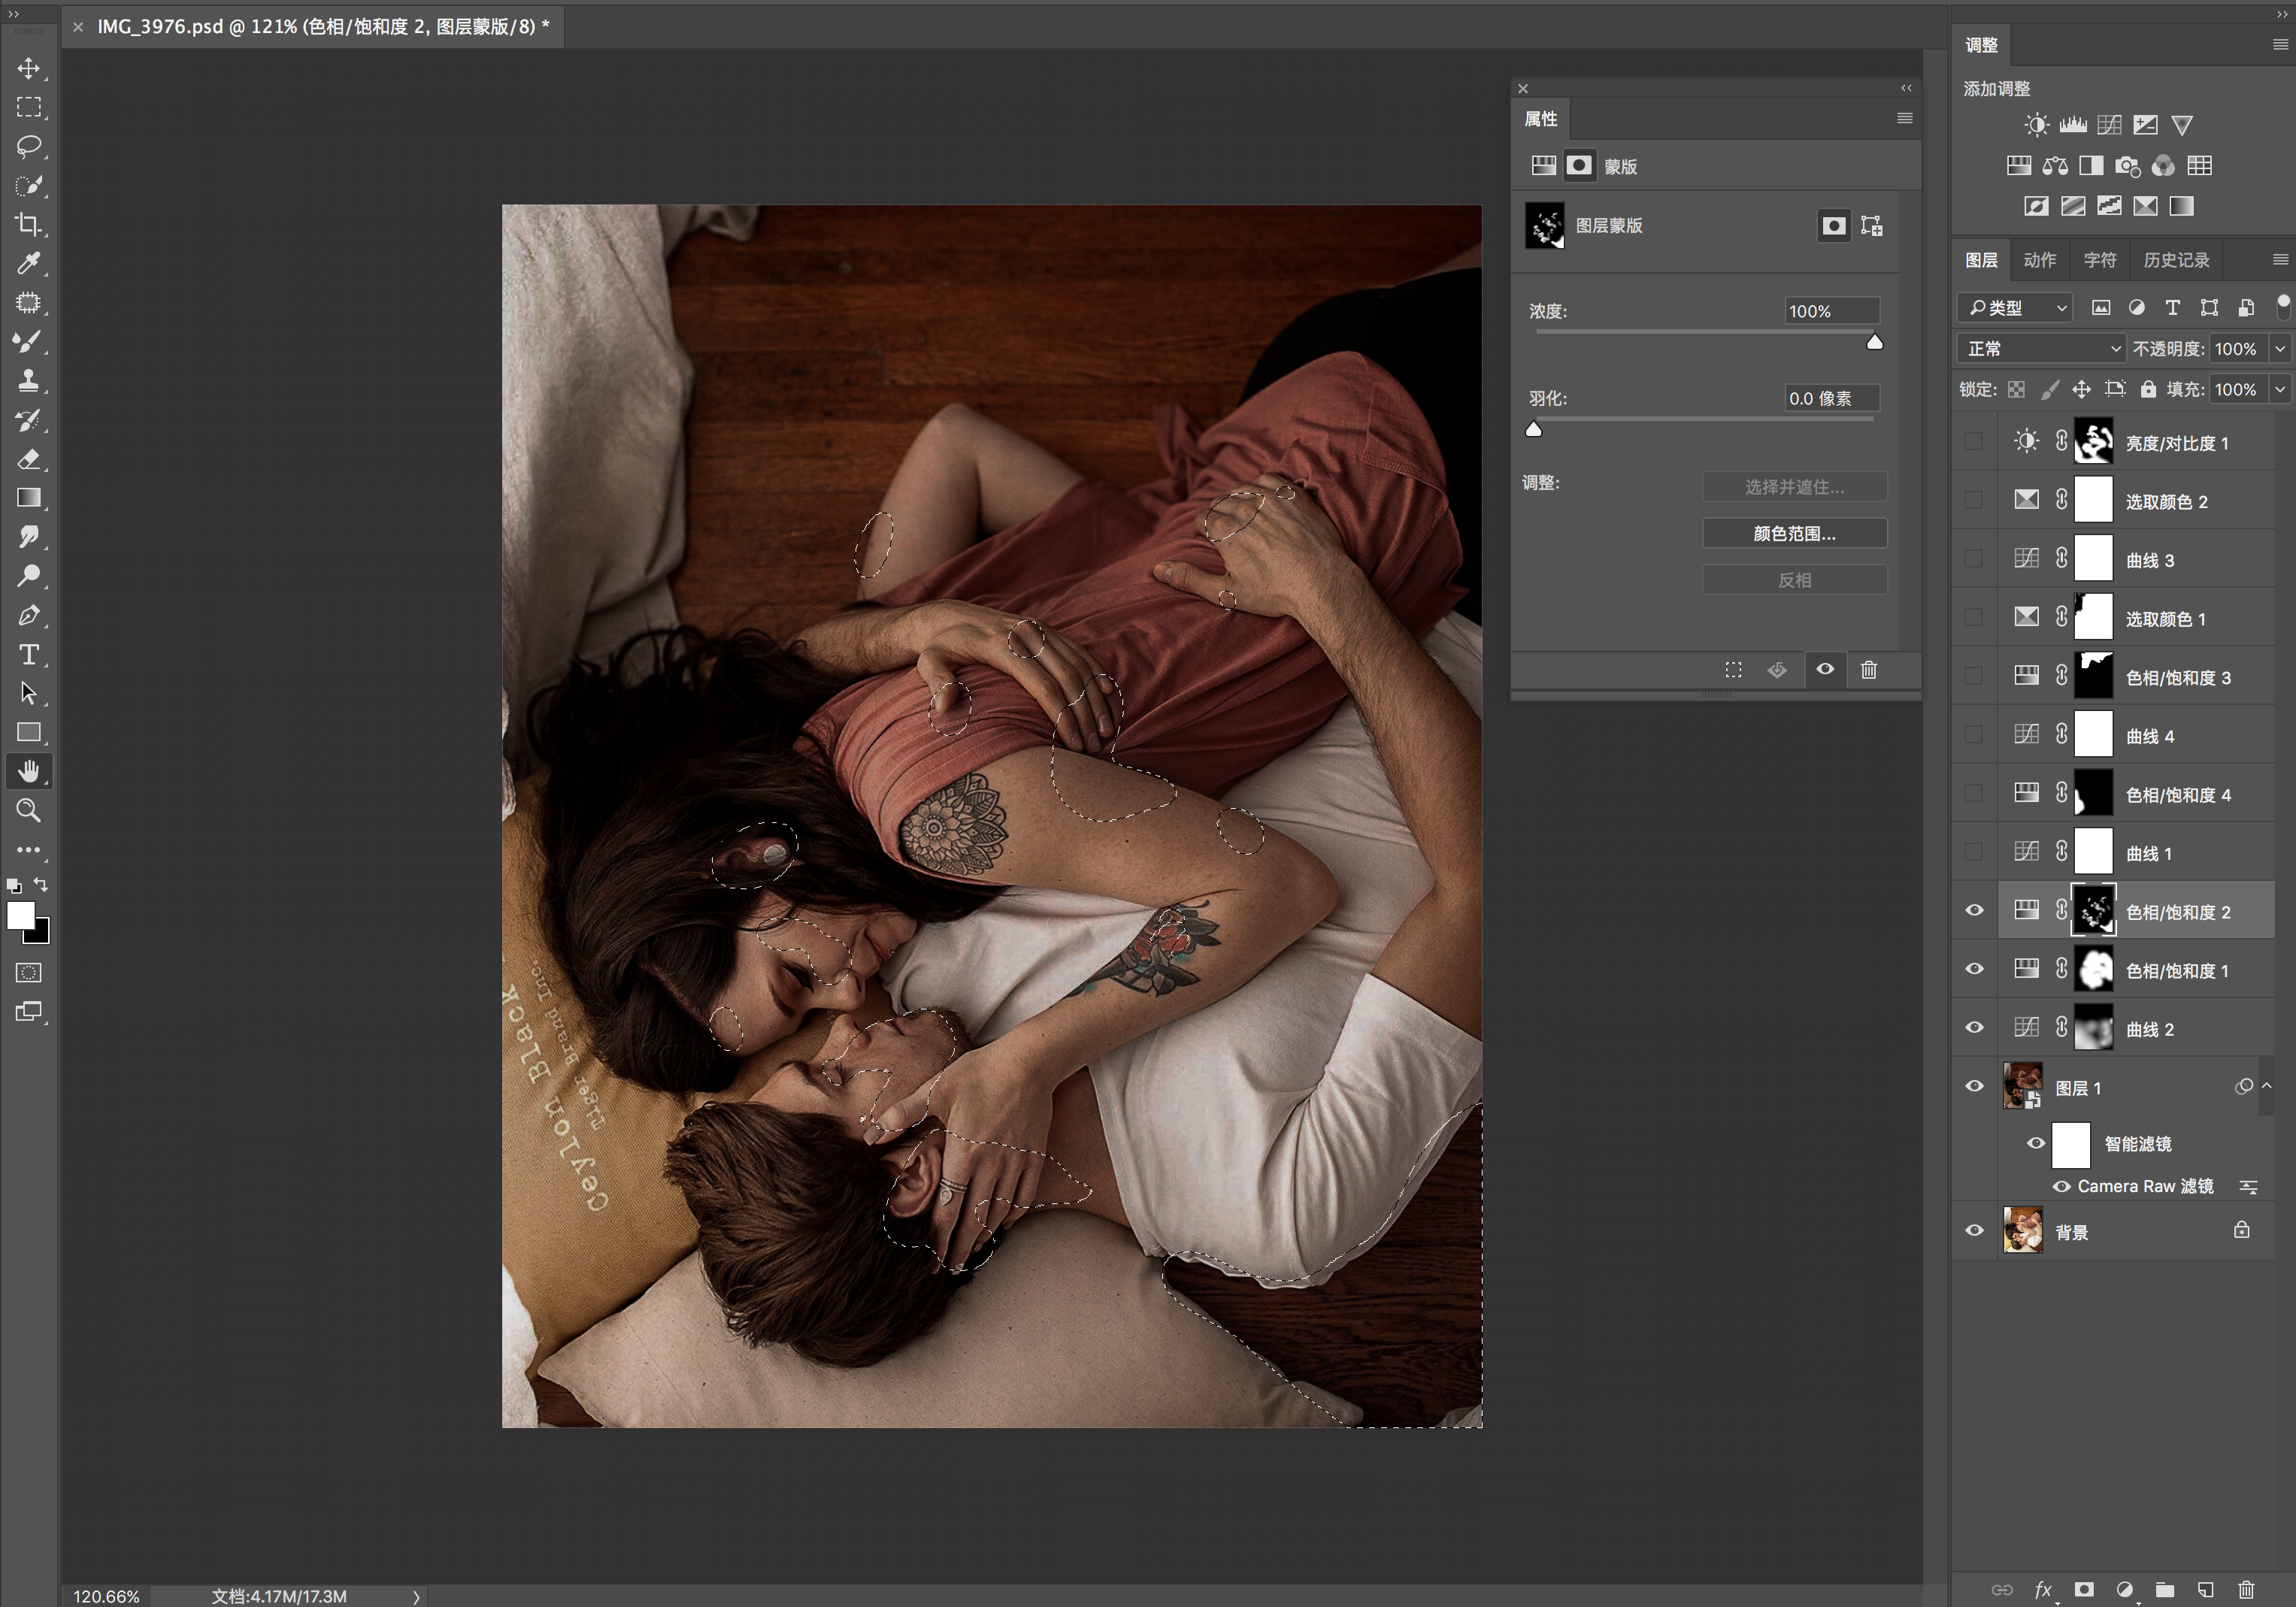Hide the 色相/饱和度 1 layer

point(1974,969)
